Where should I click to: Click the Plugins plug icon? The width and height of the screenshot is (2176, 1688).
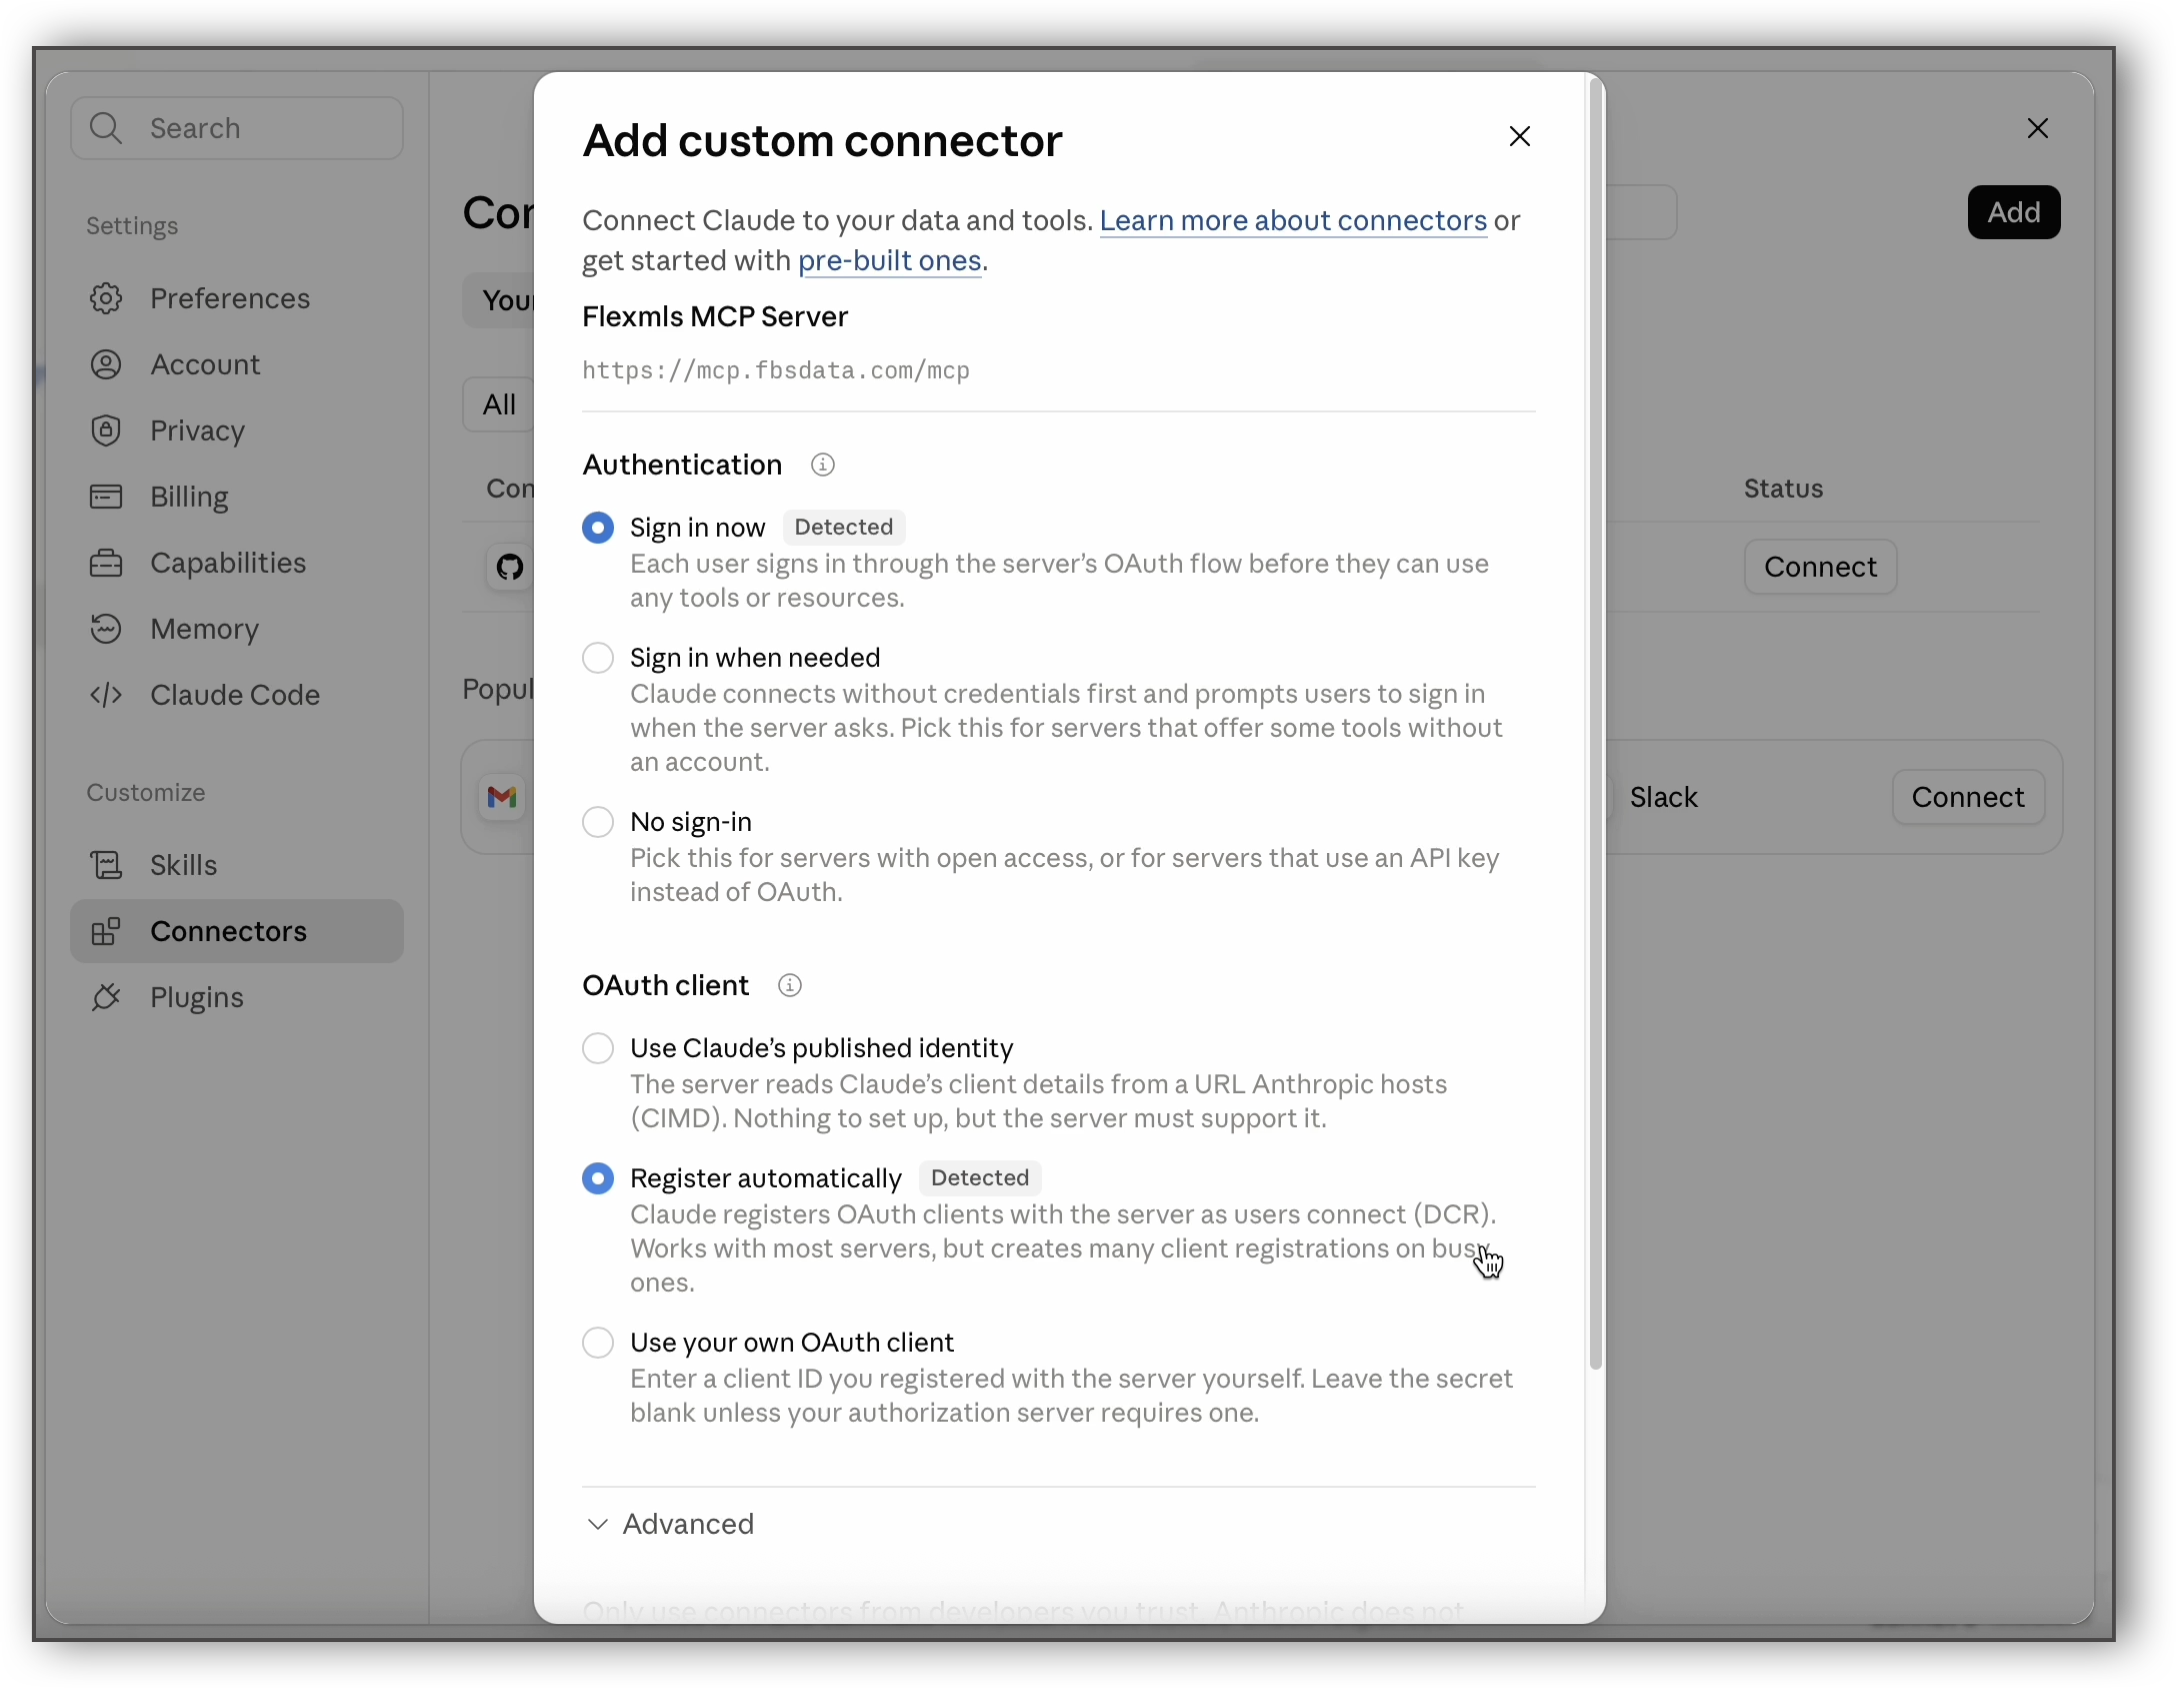click(x=106, y=997)
